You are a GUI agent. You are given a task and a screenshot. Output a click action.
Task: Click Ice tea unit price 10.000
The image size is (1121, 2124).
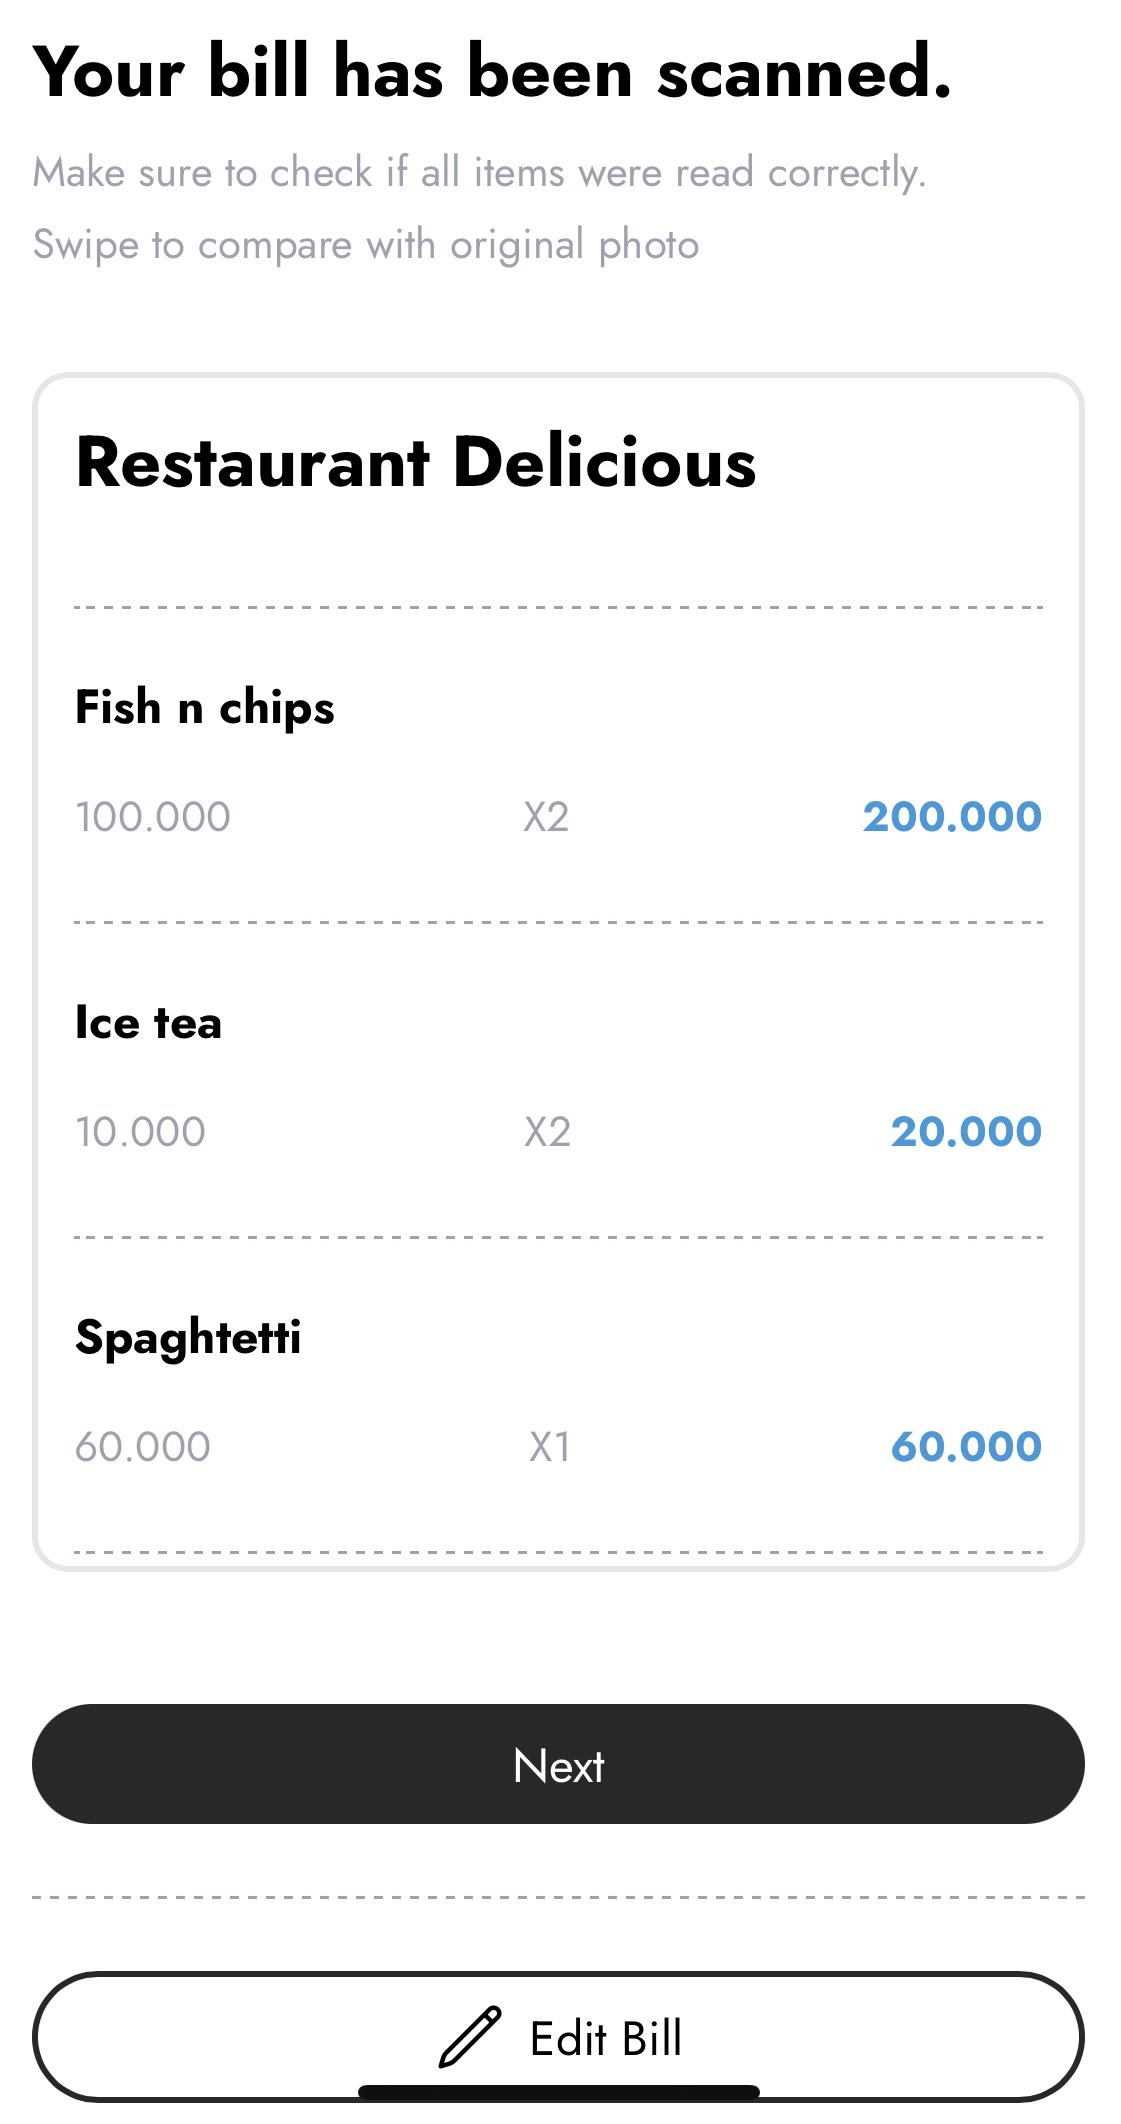pyautogui.click(x=141, y=1132)
